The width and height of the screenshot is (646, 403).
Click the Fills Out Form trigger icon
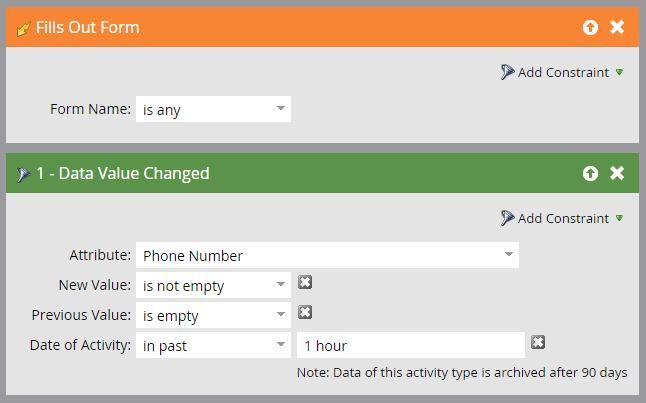(x=22, y=28)
